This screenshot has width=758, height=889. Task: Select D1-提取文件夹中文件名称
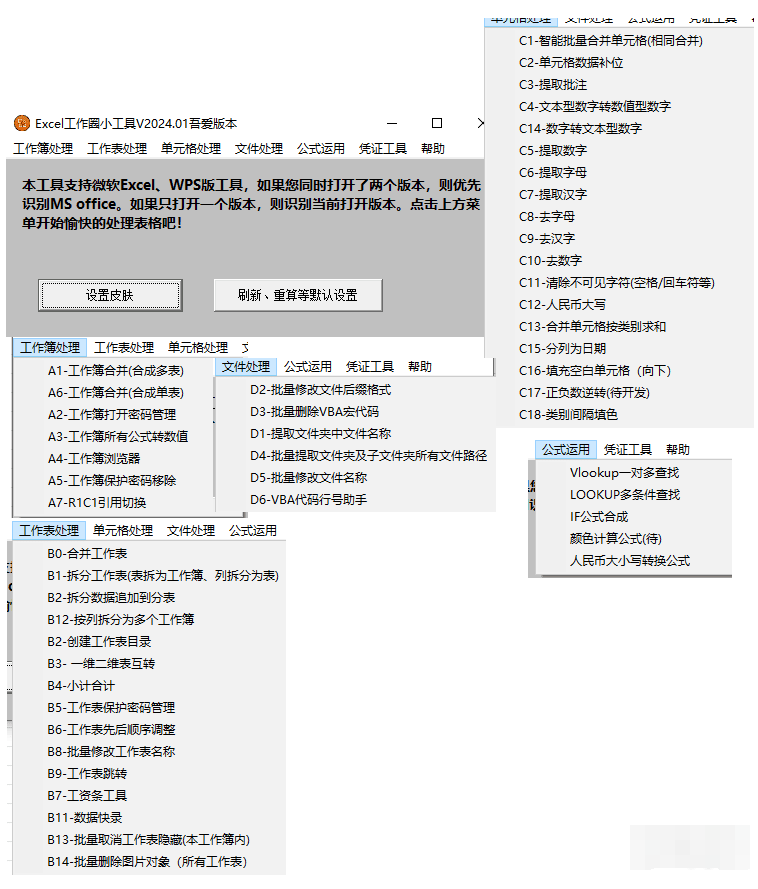click(320, 434)
